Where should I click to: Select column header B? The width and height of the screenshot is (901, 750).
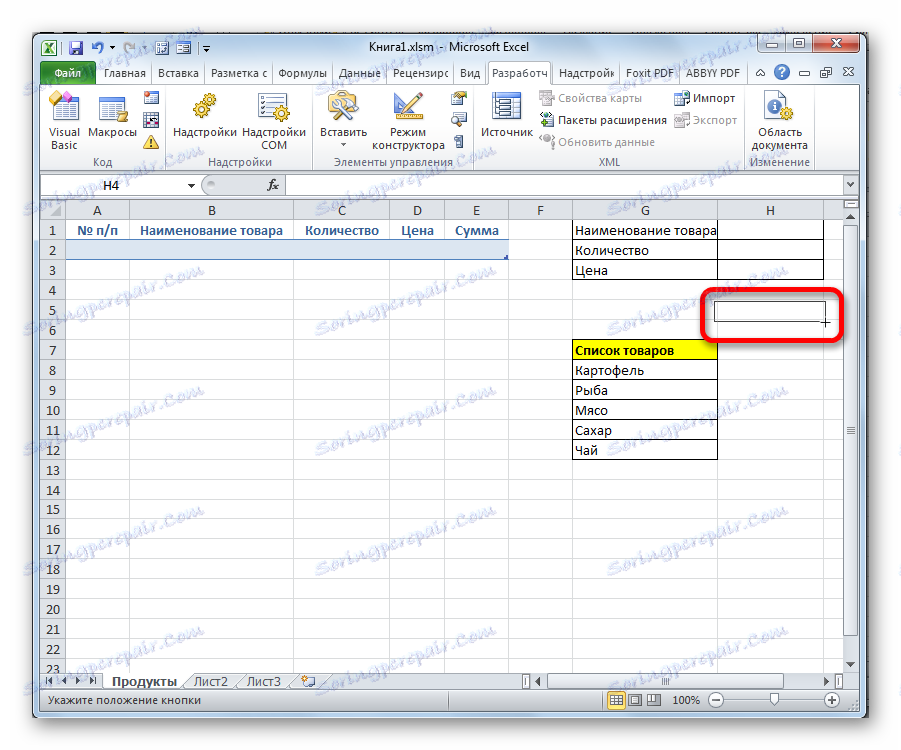(x=211, y=210)
